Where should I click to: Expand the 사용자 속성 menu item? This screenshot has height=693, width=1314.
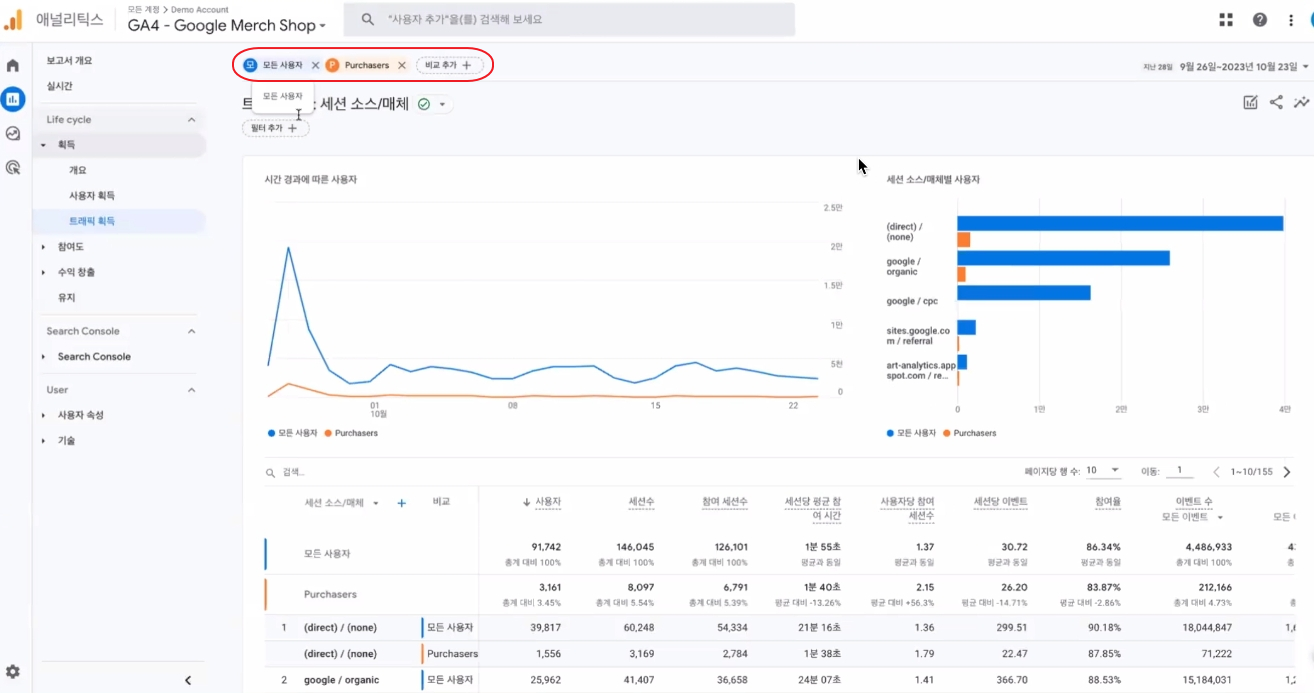(43, 415)
